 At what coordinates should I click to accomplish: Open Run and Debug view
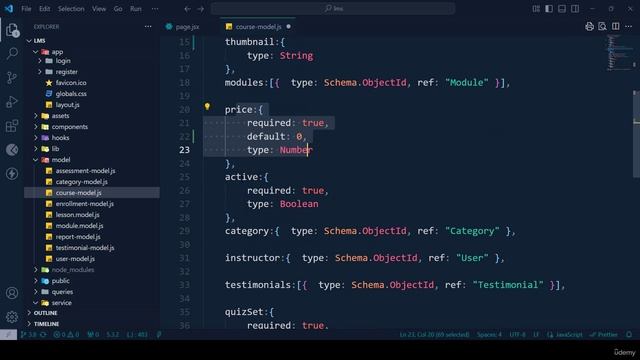coord(12,102)
